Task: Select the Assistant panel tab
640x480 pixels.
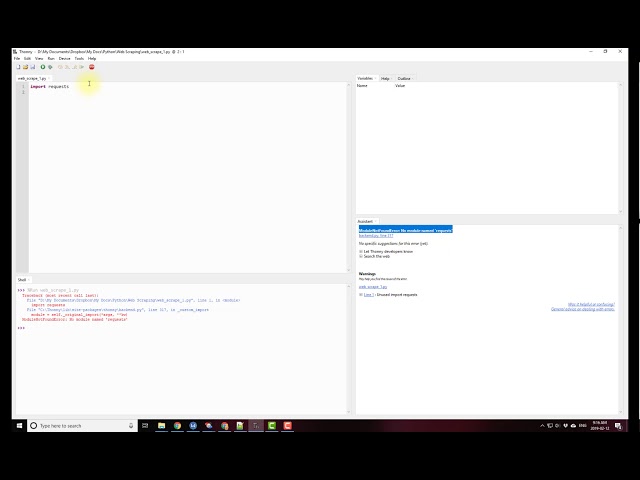Action: point(365,221)
